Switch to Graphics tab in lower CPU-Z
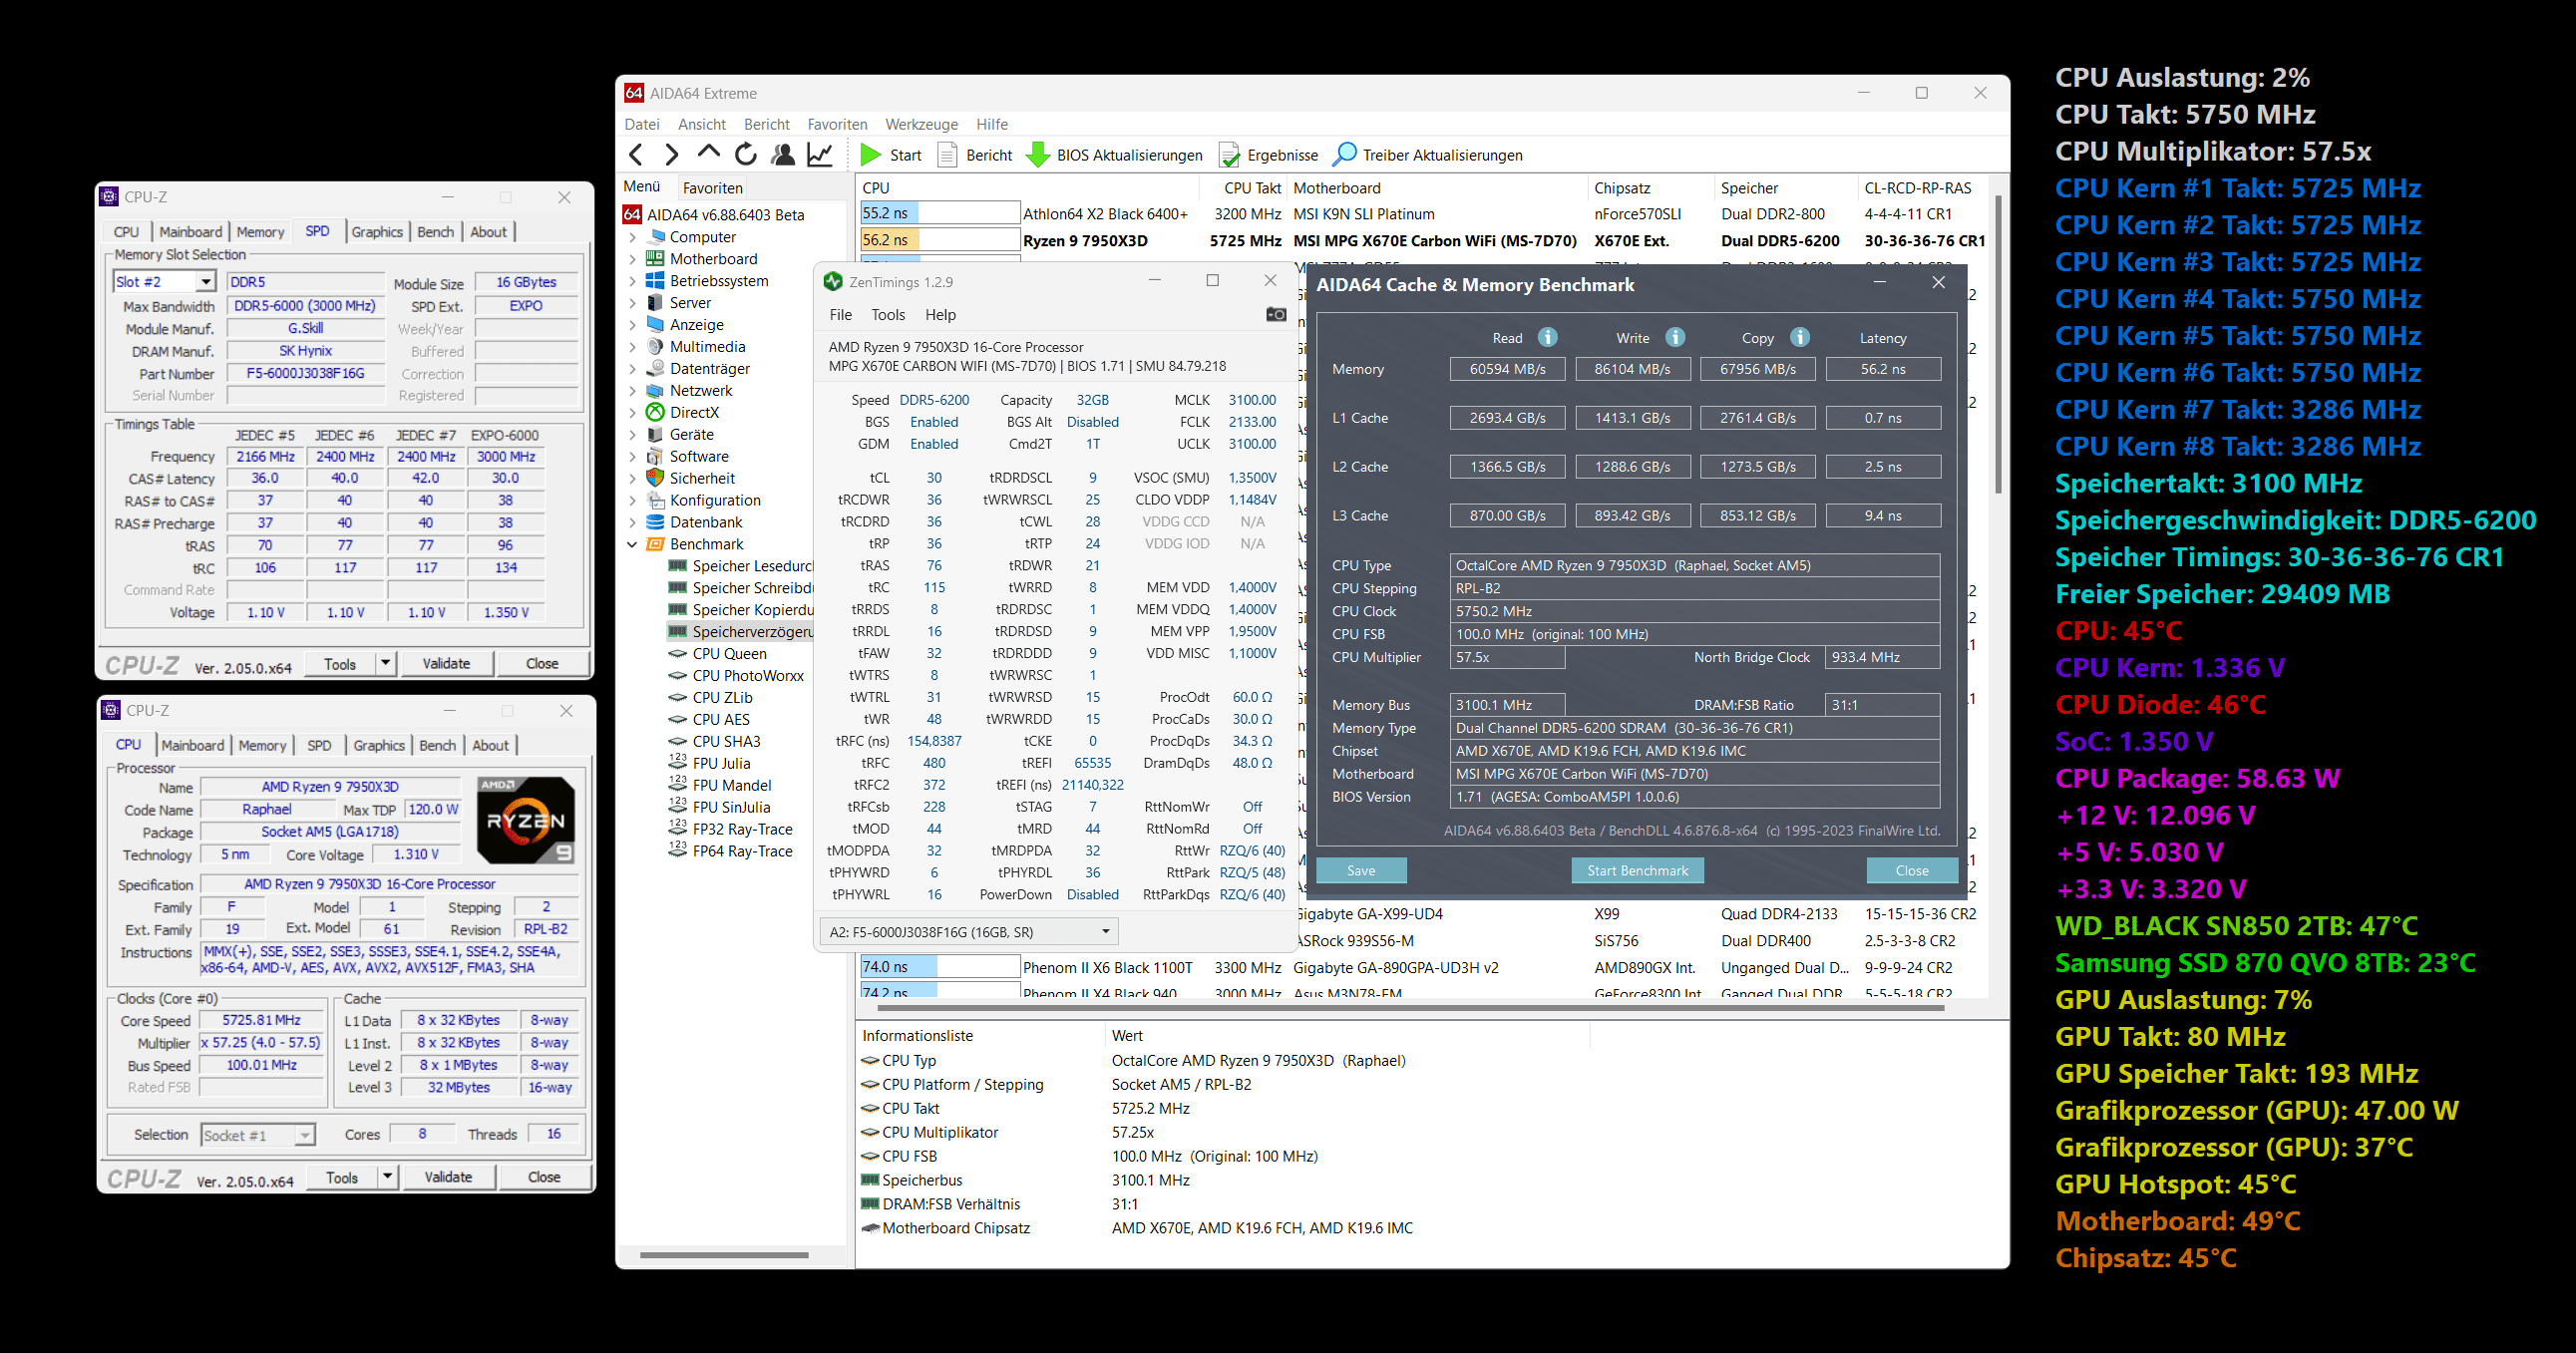Viewport: 2576px width, 1353px height. click(x=379, y=745)
